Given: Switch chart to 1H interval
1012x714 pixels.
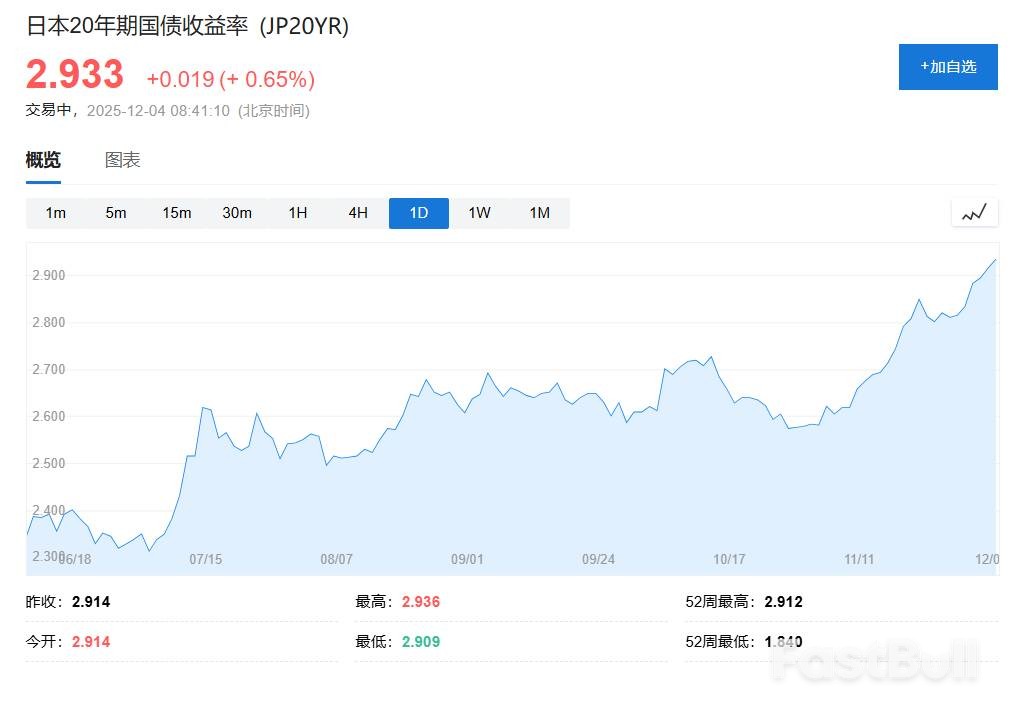Looking at the screenshot, I should [297, 212].
